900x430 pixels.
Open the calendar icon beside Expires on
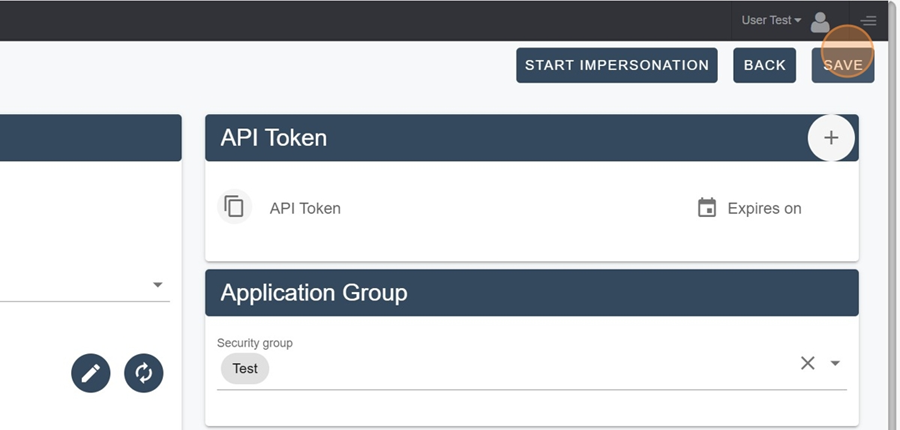pyautogui.click(x=707, y=208)
